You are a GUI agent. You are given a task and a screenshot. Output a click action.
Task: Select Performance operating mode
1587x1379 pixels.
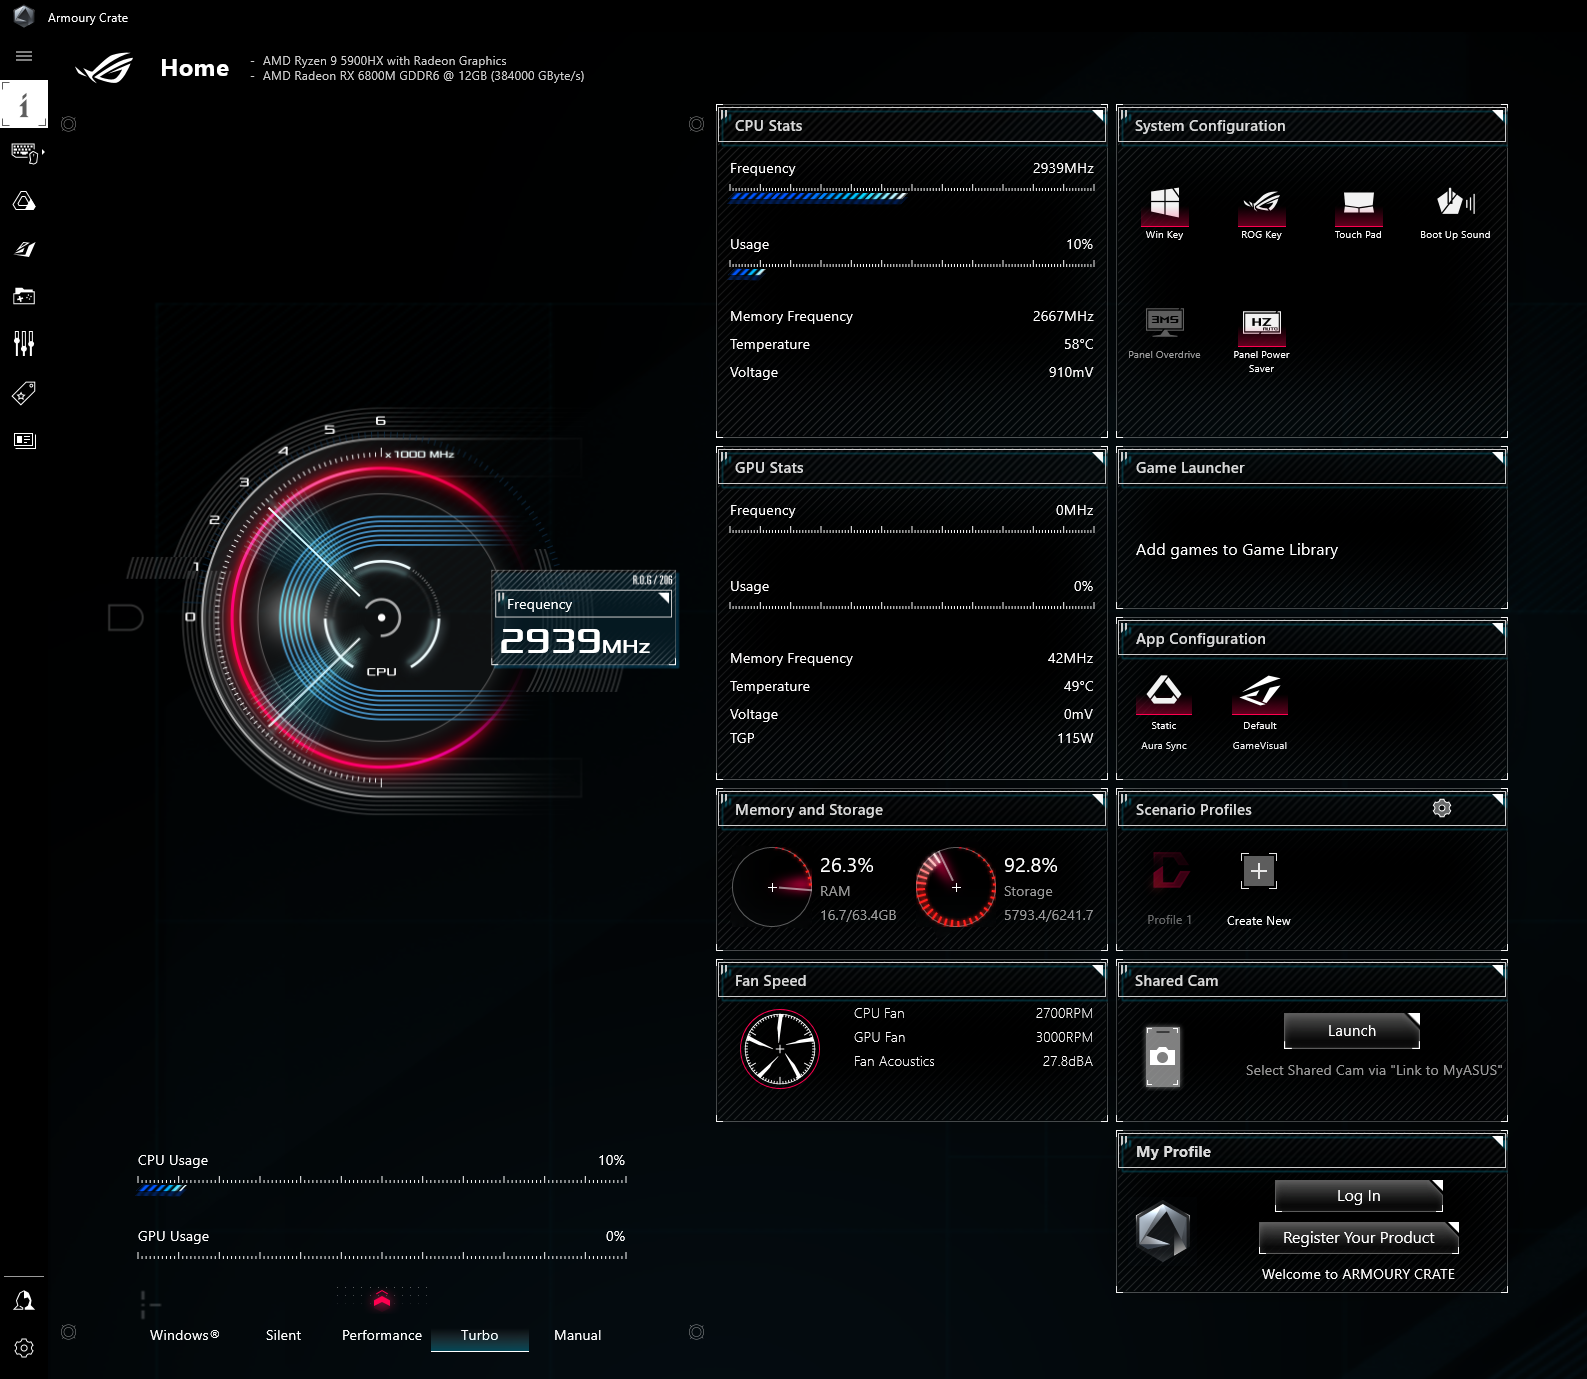[x=382, y=1335]
